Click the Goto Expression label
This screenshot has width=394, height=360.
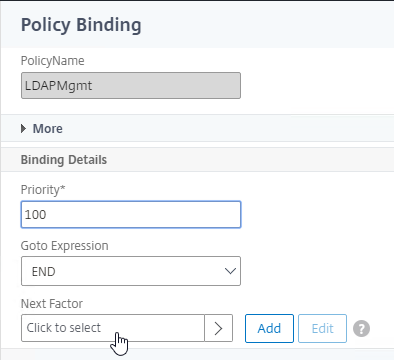(64, 246)
